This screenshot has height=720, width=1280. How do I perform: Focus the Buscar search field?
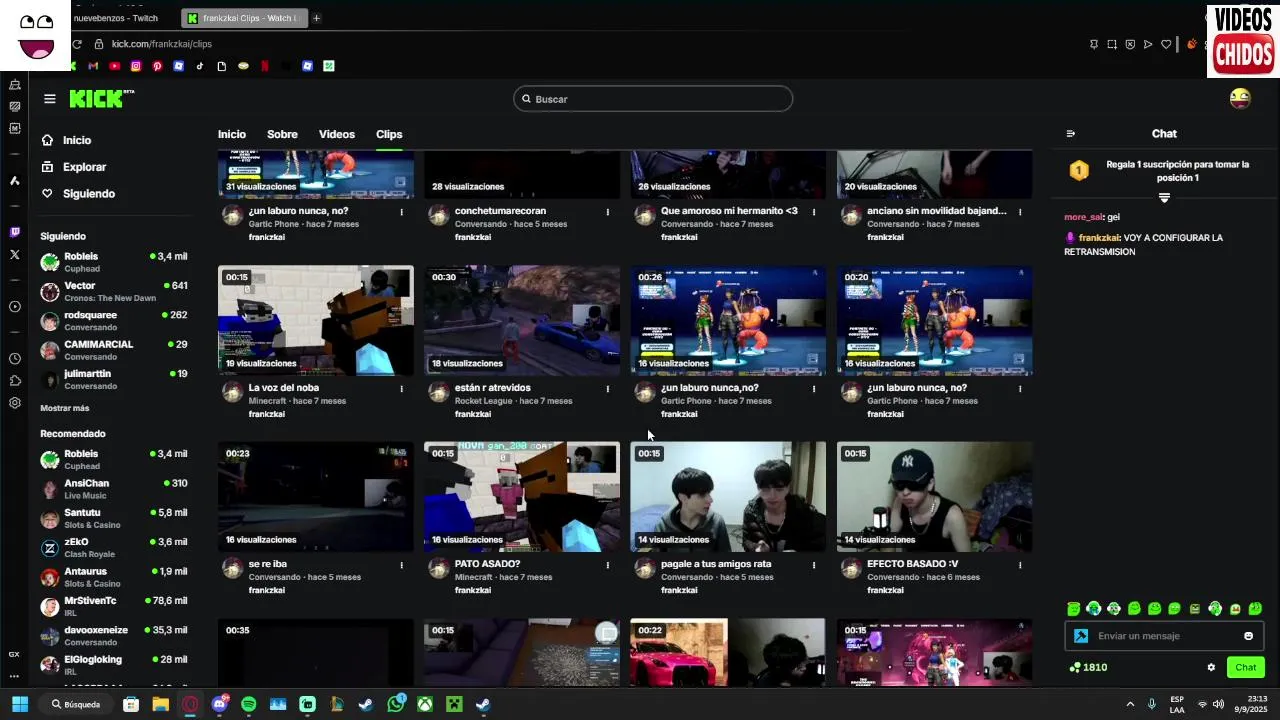[653, 99]
